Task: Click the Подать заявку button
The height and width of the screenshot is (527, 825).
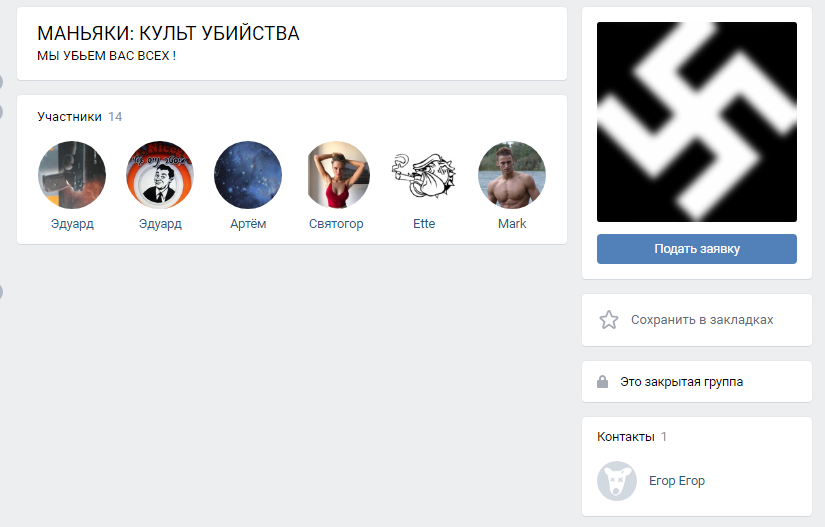Action: 697,249
